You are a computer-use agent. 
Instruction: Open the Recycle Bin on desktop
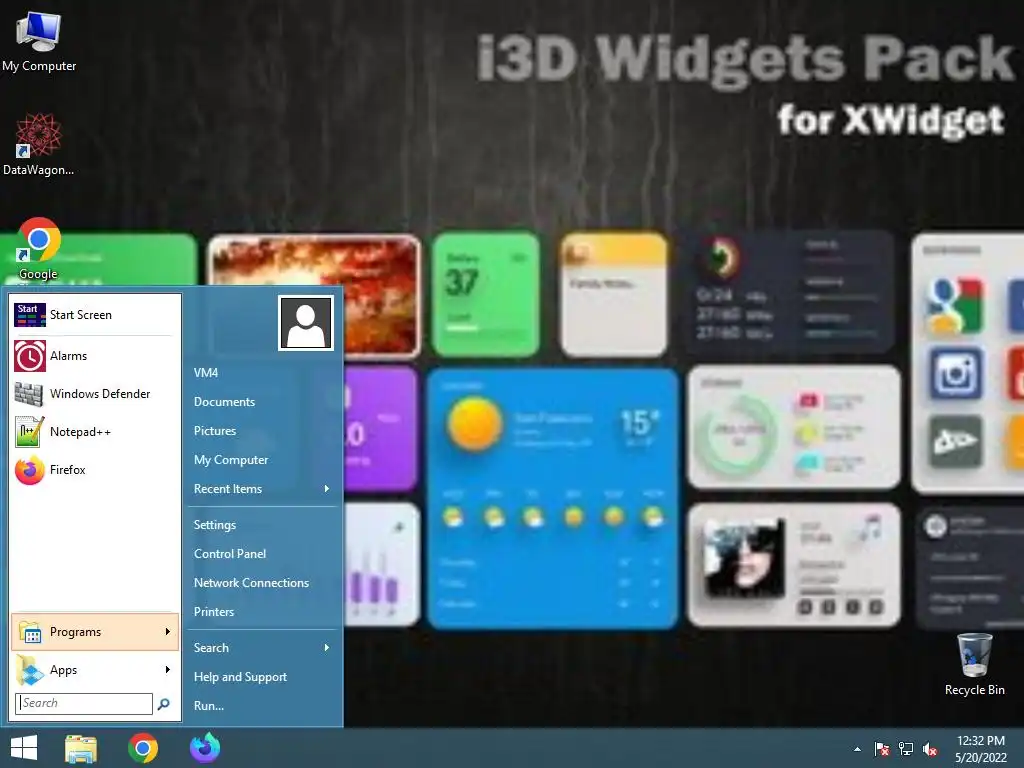tap(974, 665)
